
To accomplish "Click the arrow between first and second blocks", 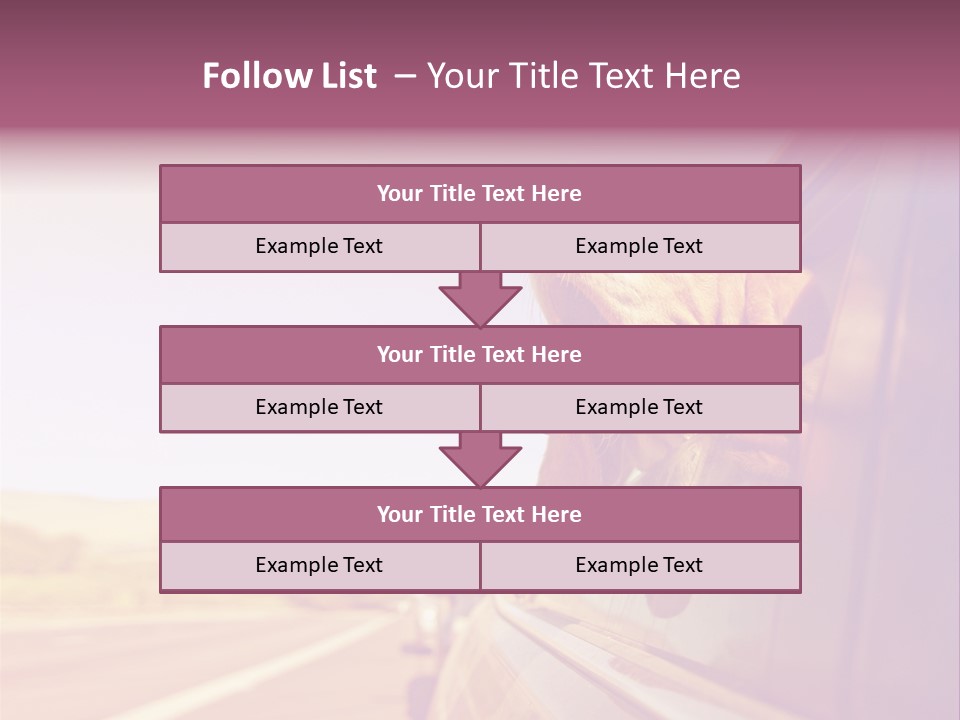I will 480,299.
